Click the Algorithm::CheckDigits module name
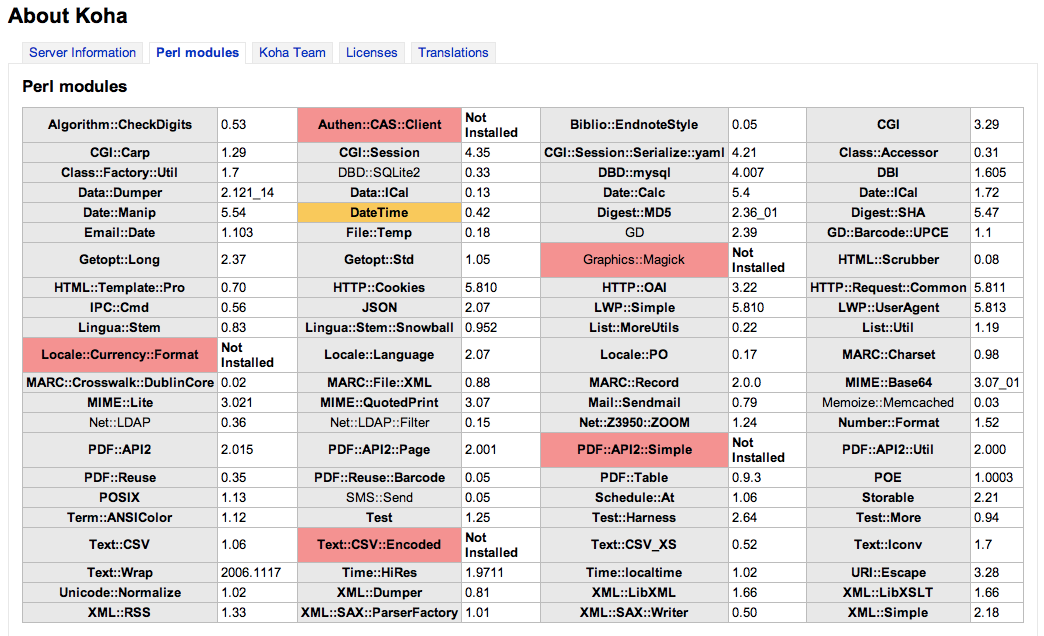The height and width of the screenshot is (636, 1044). [x=120, y=125]
